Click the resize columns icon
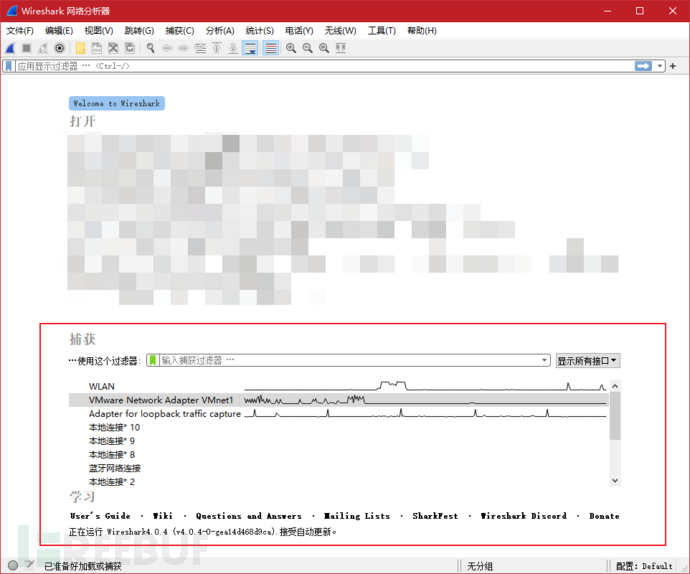Viewport: 690px width, 574px height. tap(341, 48)
